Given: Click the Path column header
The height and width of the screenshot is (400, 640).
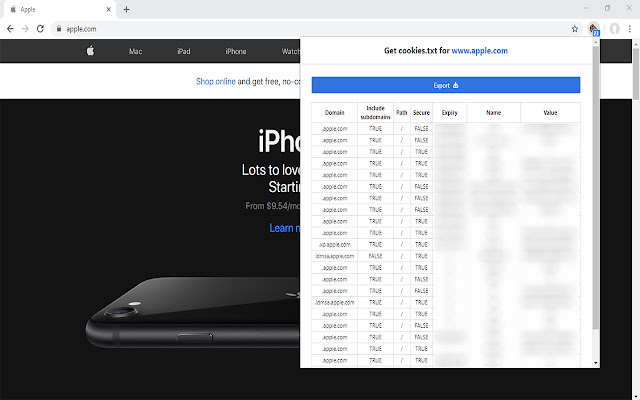Looking at the screenshot, I should 402,113.
